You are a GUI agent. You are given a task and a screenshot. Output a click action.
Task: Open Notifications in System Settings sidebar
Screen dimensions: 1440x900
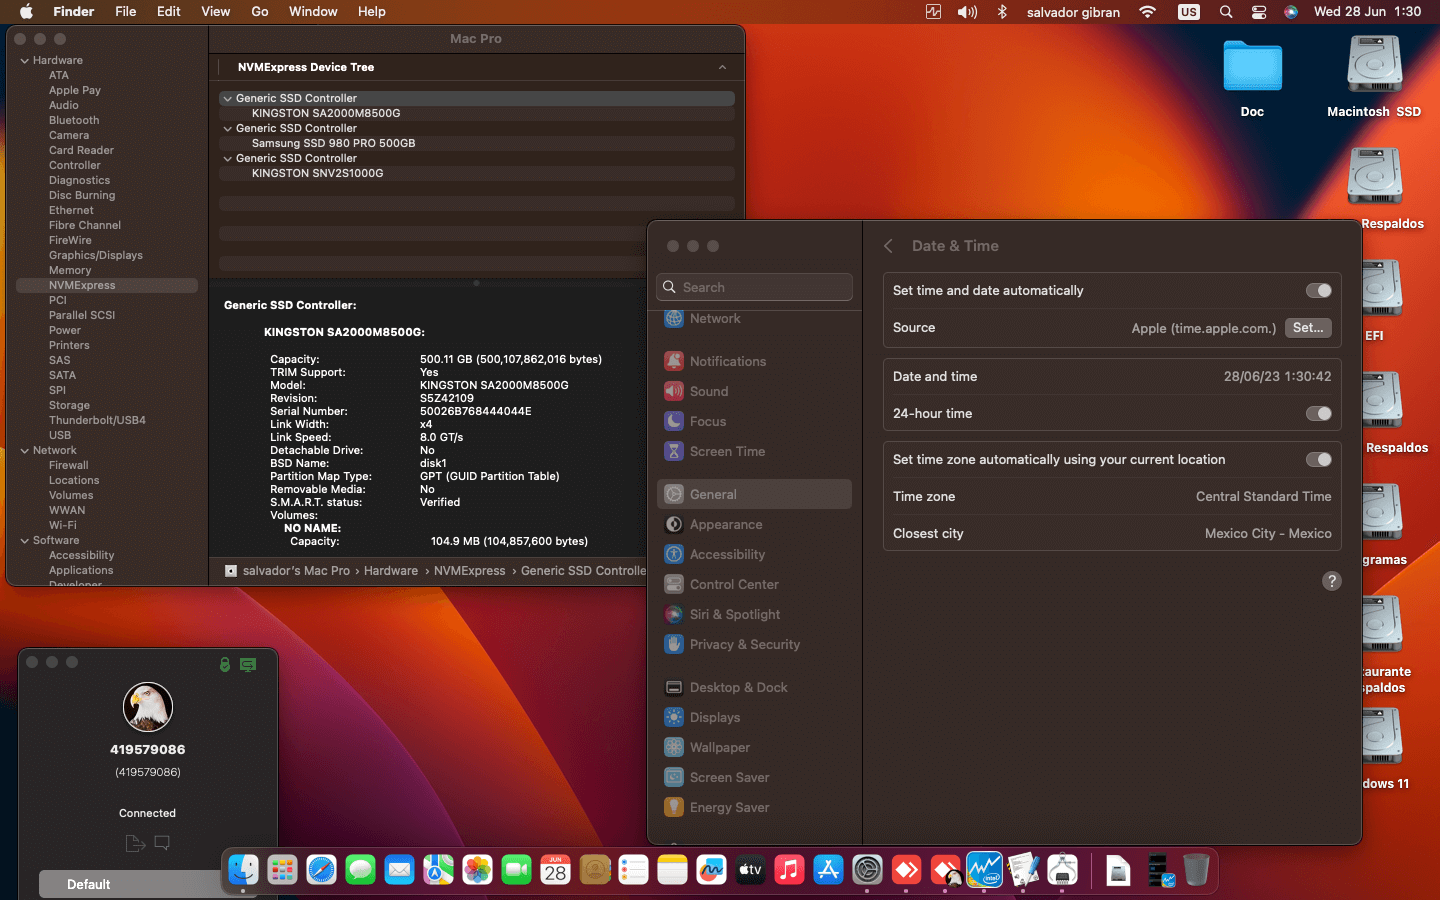click(x=755, y=361)
